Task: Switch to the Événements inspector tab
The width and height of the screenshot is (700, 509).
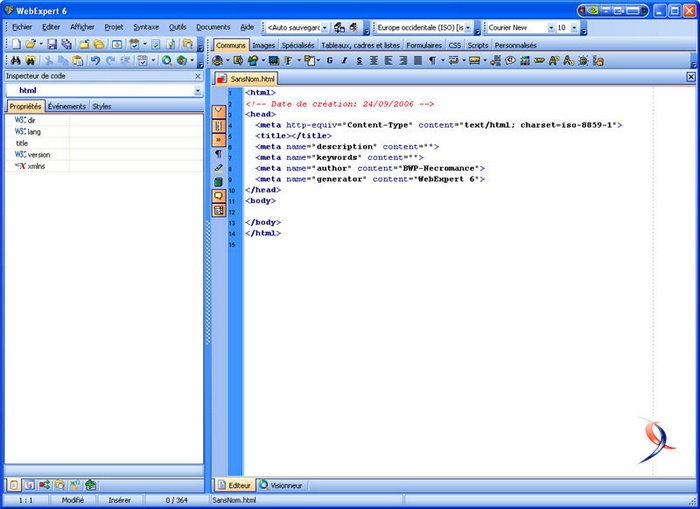Action: point(67,106)
